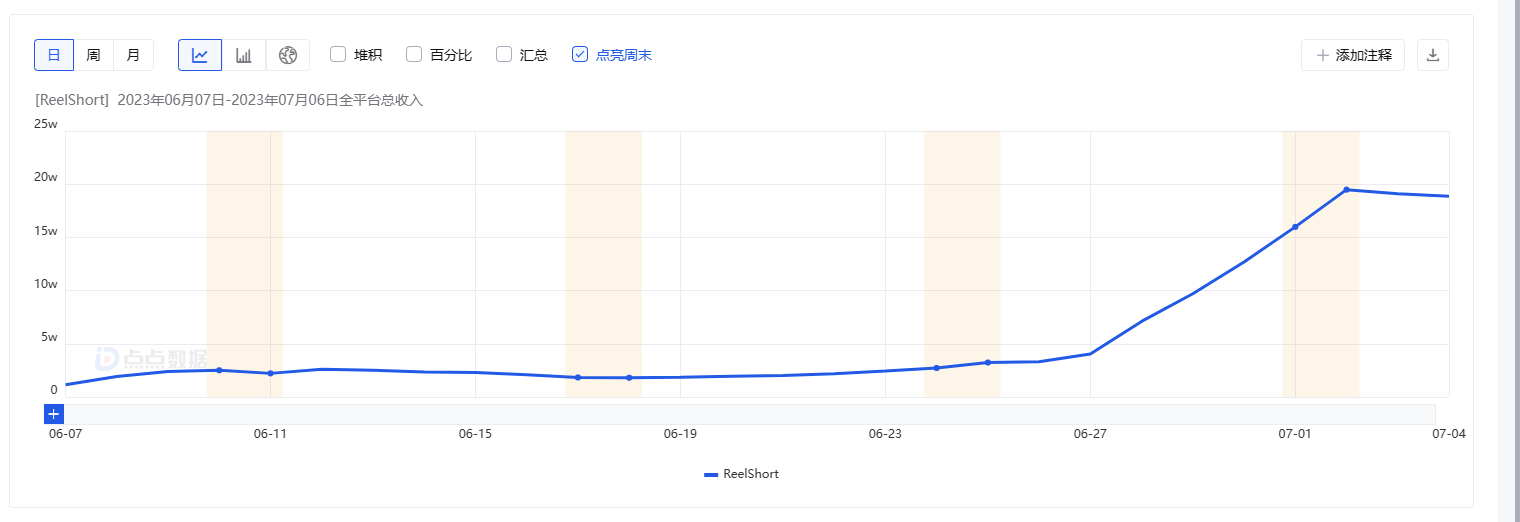Switch to the bar chart view
This screenshot has height=522, width=1520.
(x=244, y=55)
